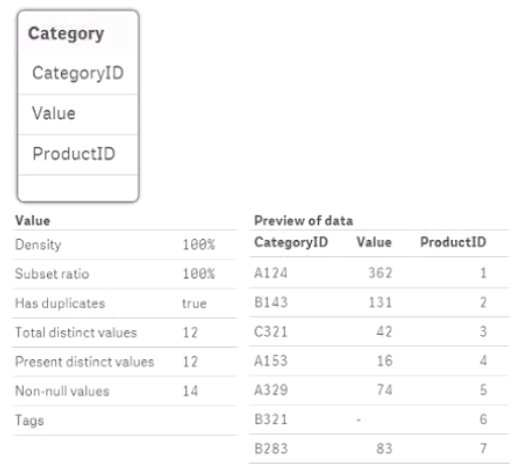
Task: Select the Value field in Category table
Action: pos(78,114)
